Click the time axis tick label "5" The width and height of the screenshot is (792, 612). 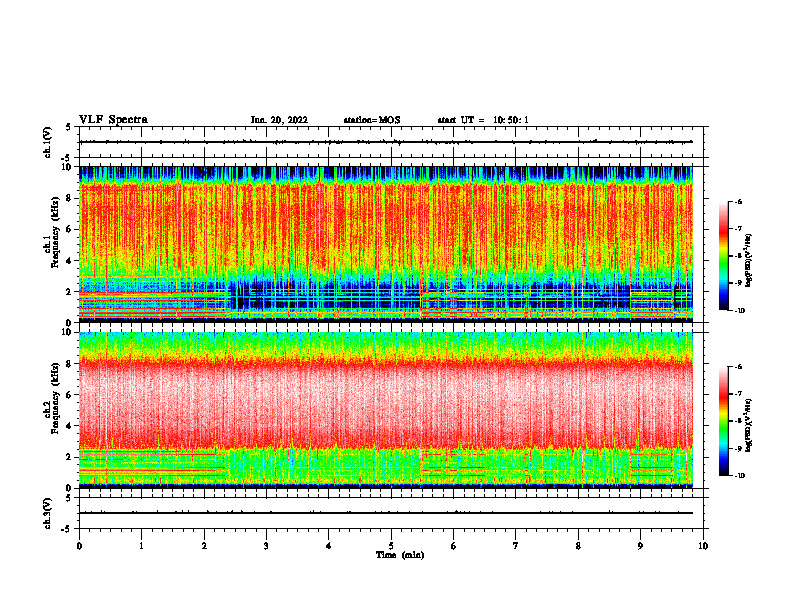pos(391,546)
